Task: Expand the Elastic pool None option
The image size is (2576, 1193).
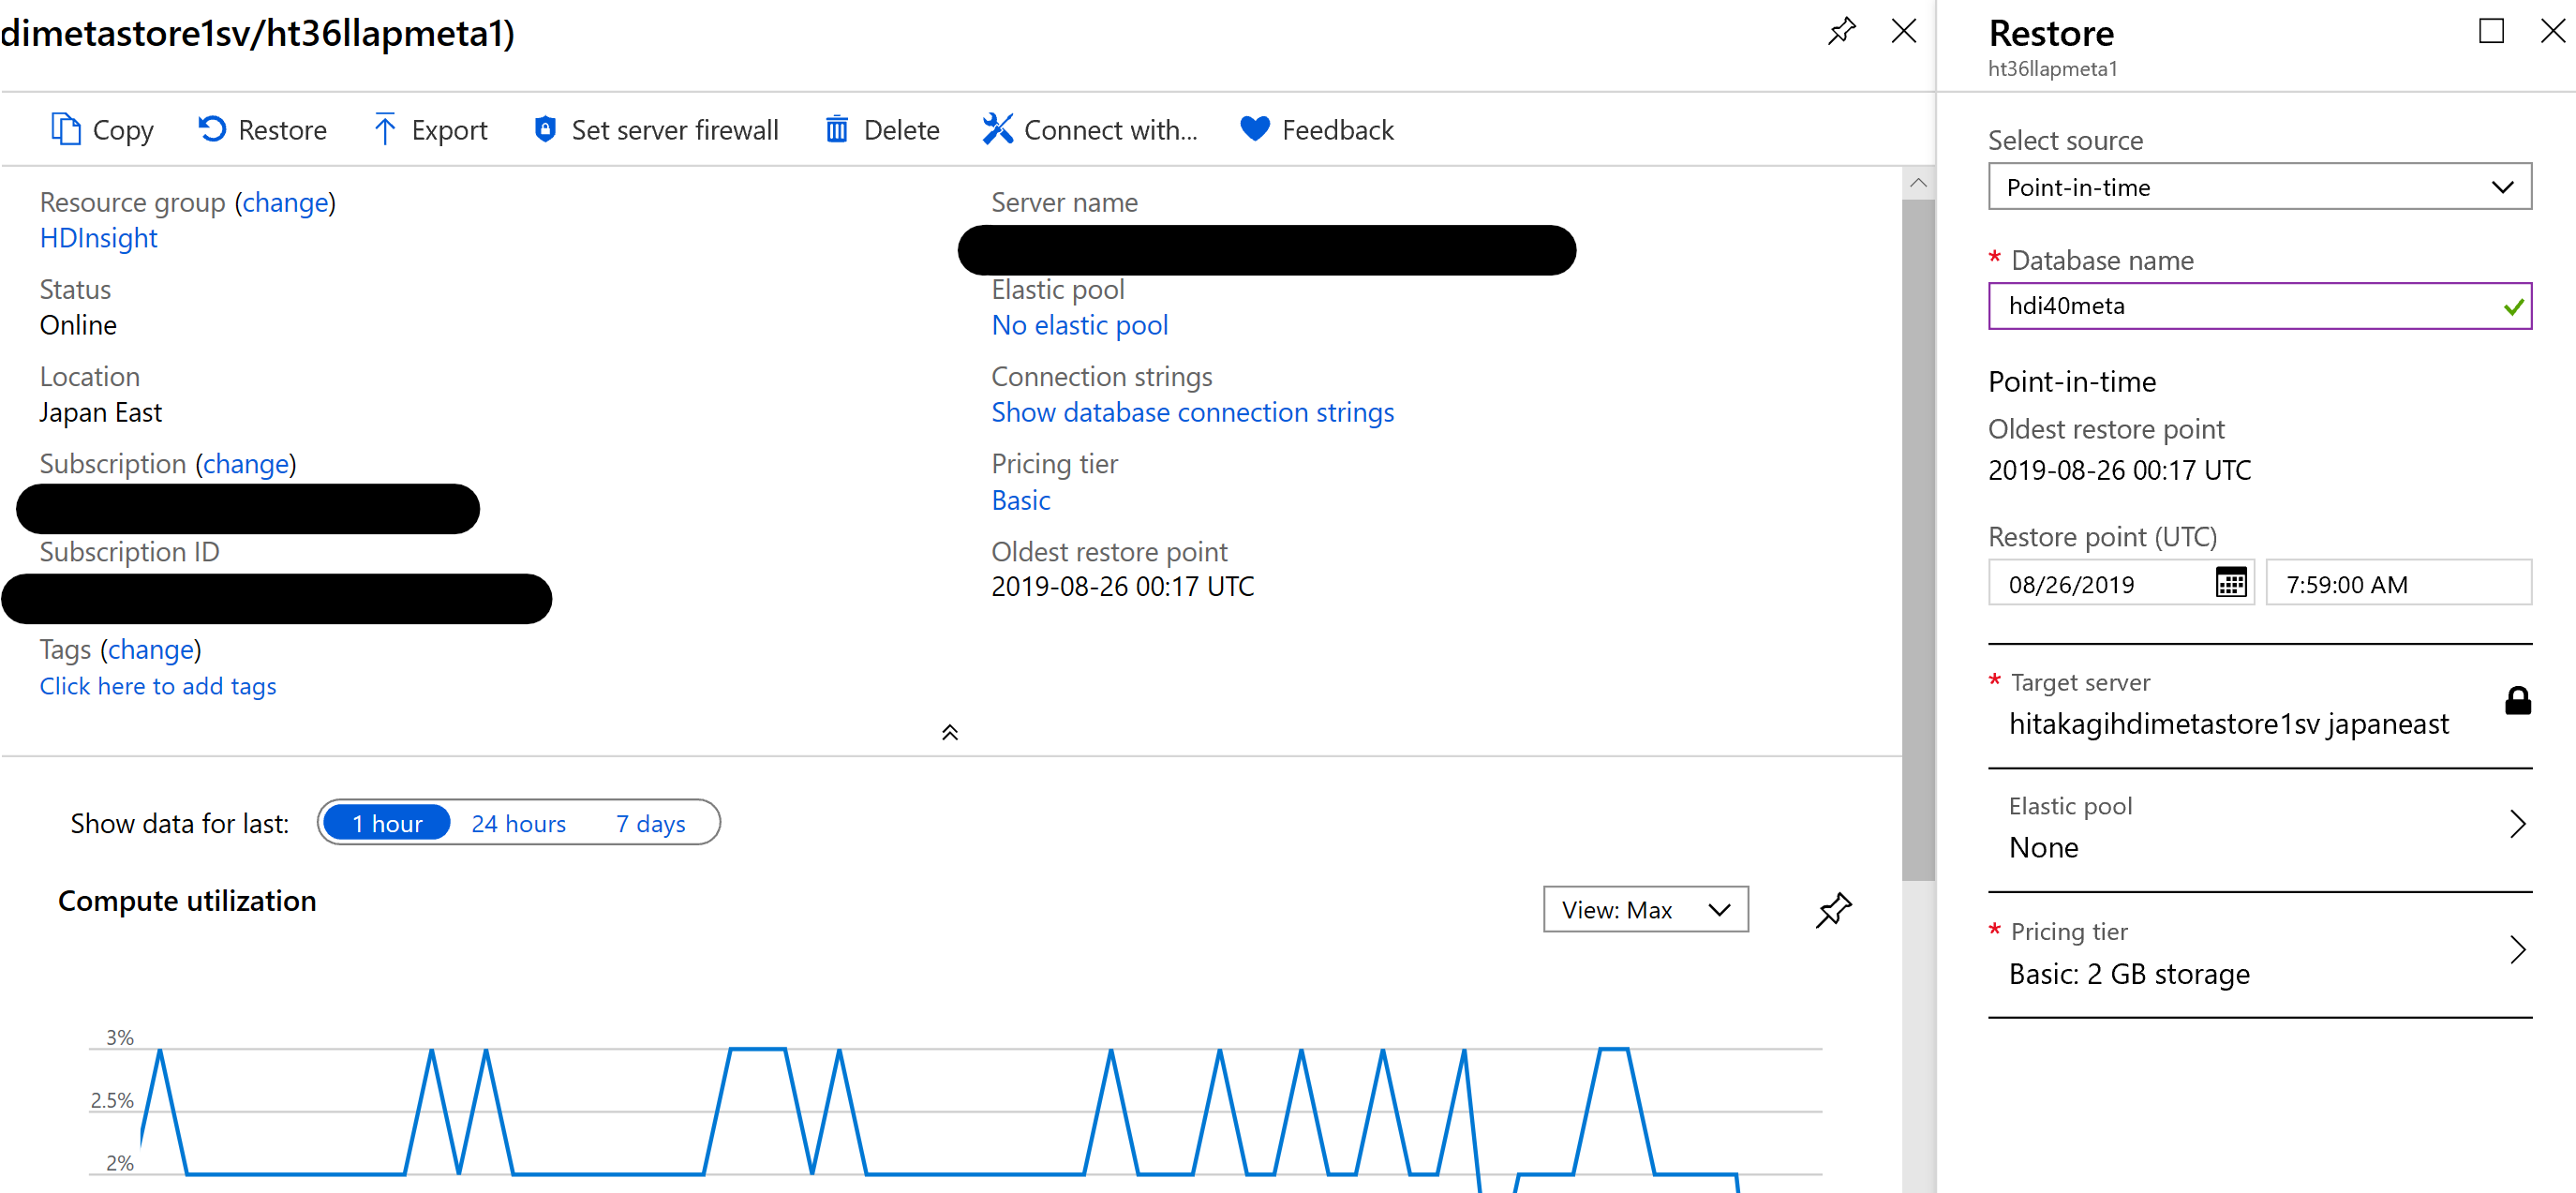Action: click(2260, 828)
